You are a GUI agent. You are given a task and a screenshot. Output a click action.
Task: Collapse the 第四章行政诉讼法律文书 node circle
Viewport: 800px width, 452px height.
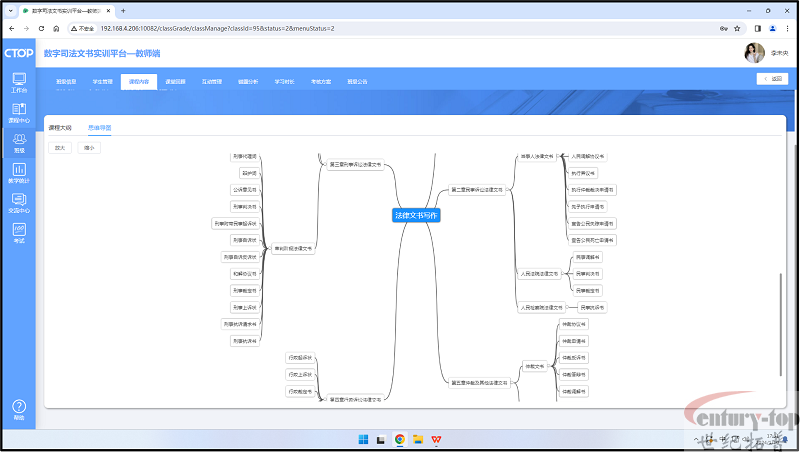pos(324,399)
